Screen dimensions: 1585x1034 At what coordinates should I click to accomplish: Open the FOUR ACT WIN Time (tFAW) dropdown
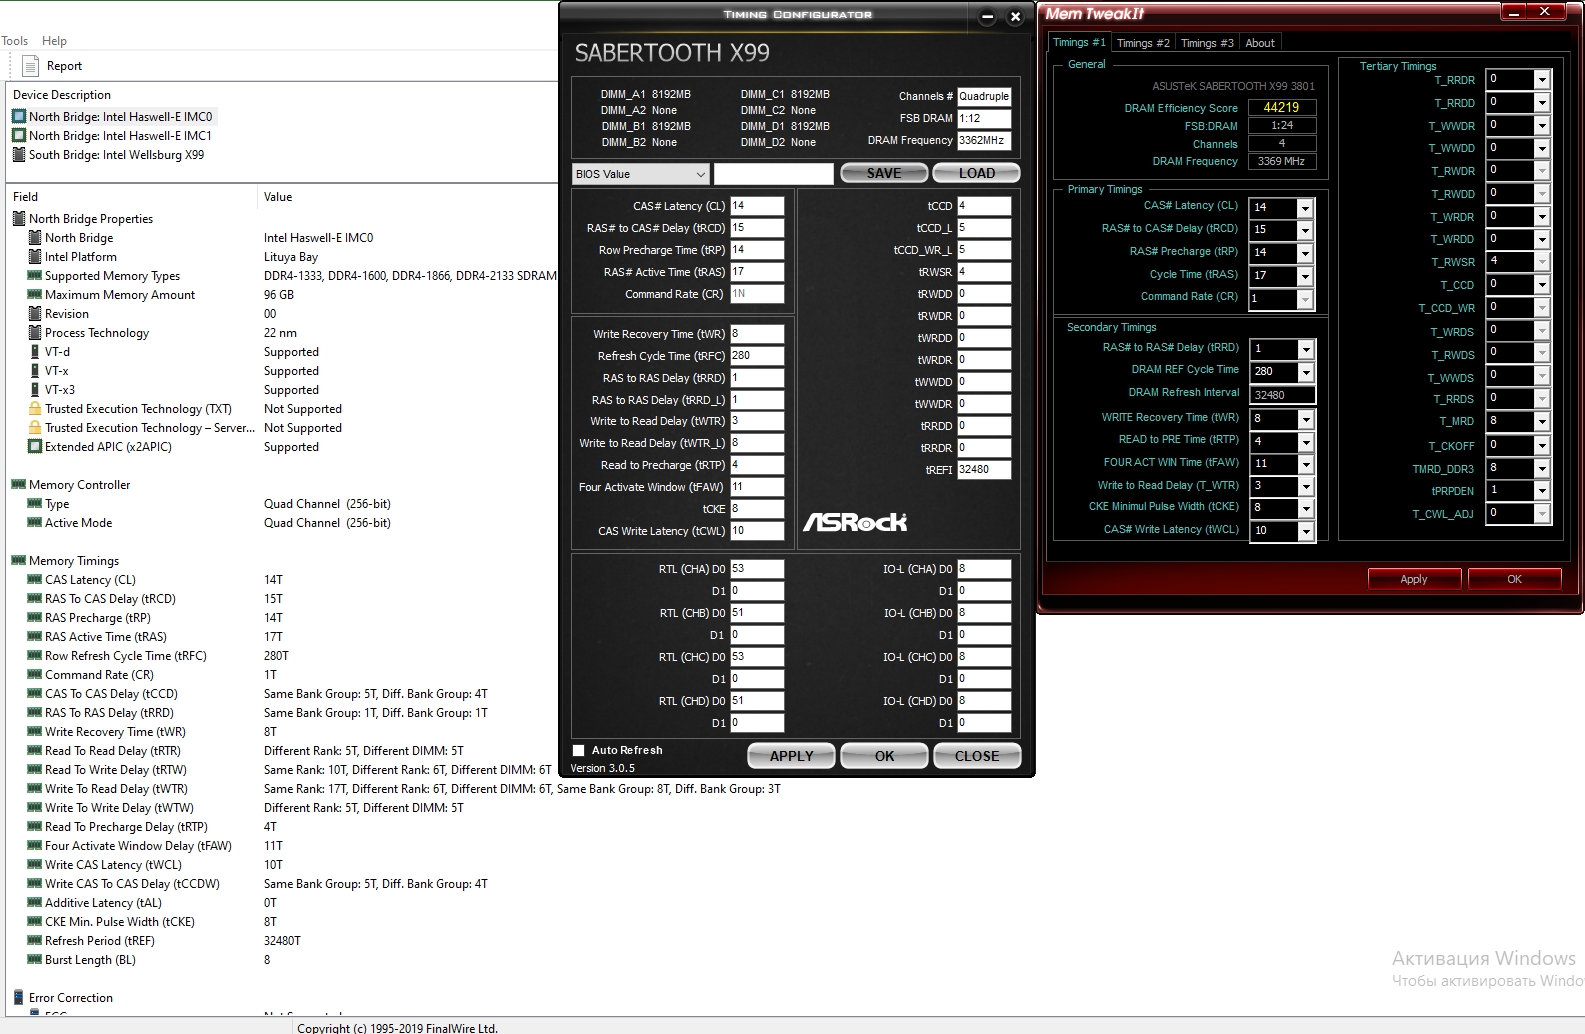[1305, 465]
